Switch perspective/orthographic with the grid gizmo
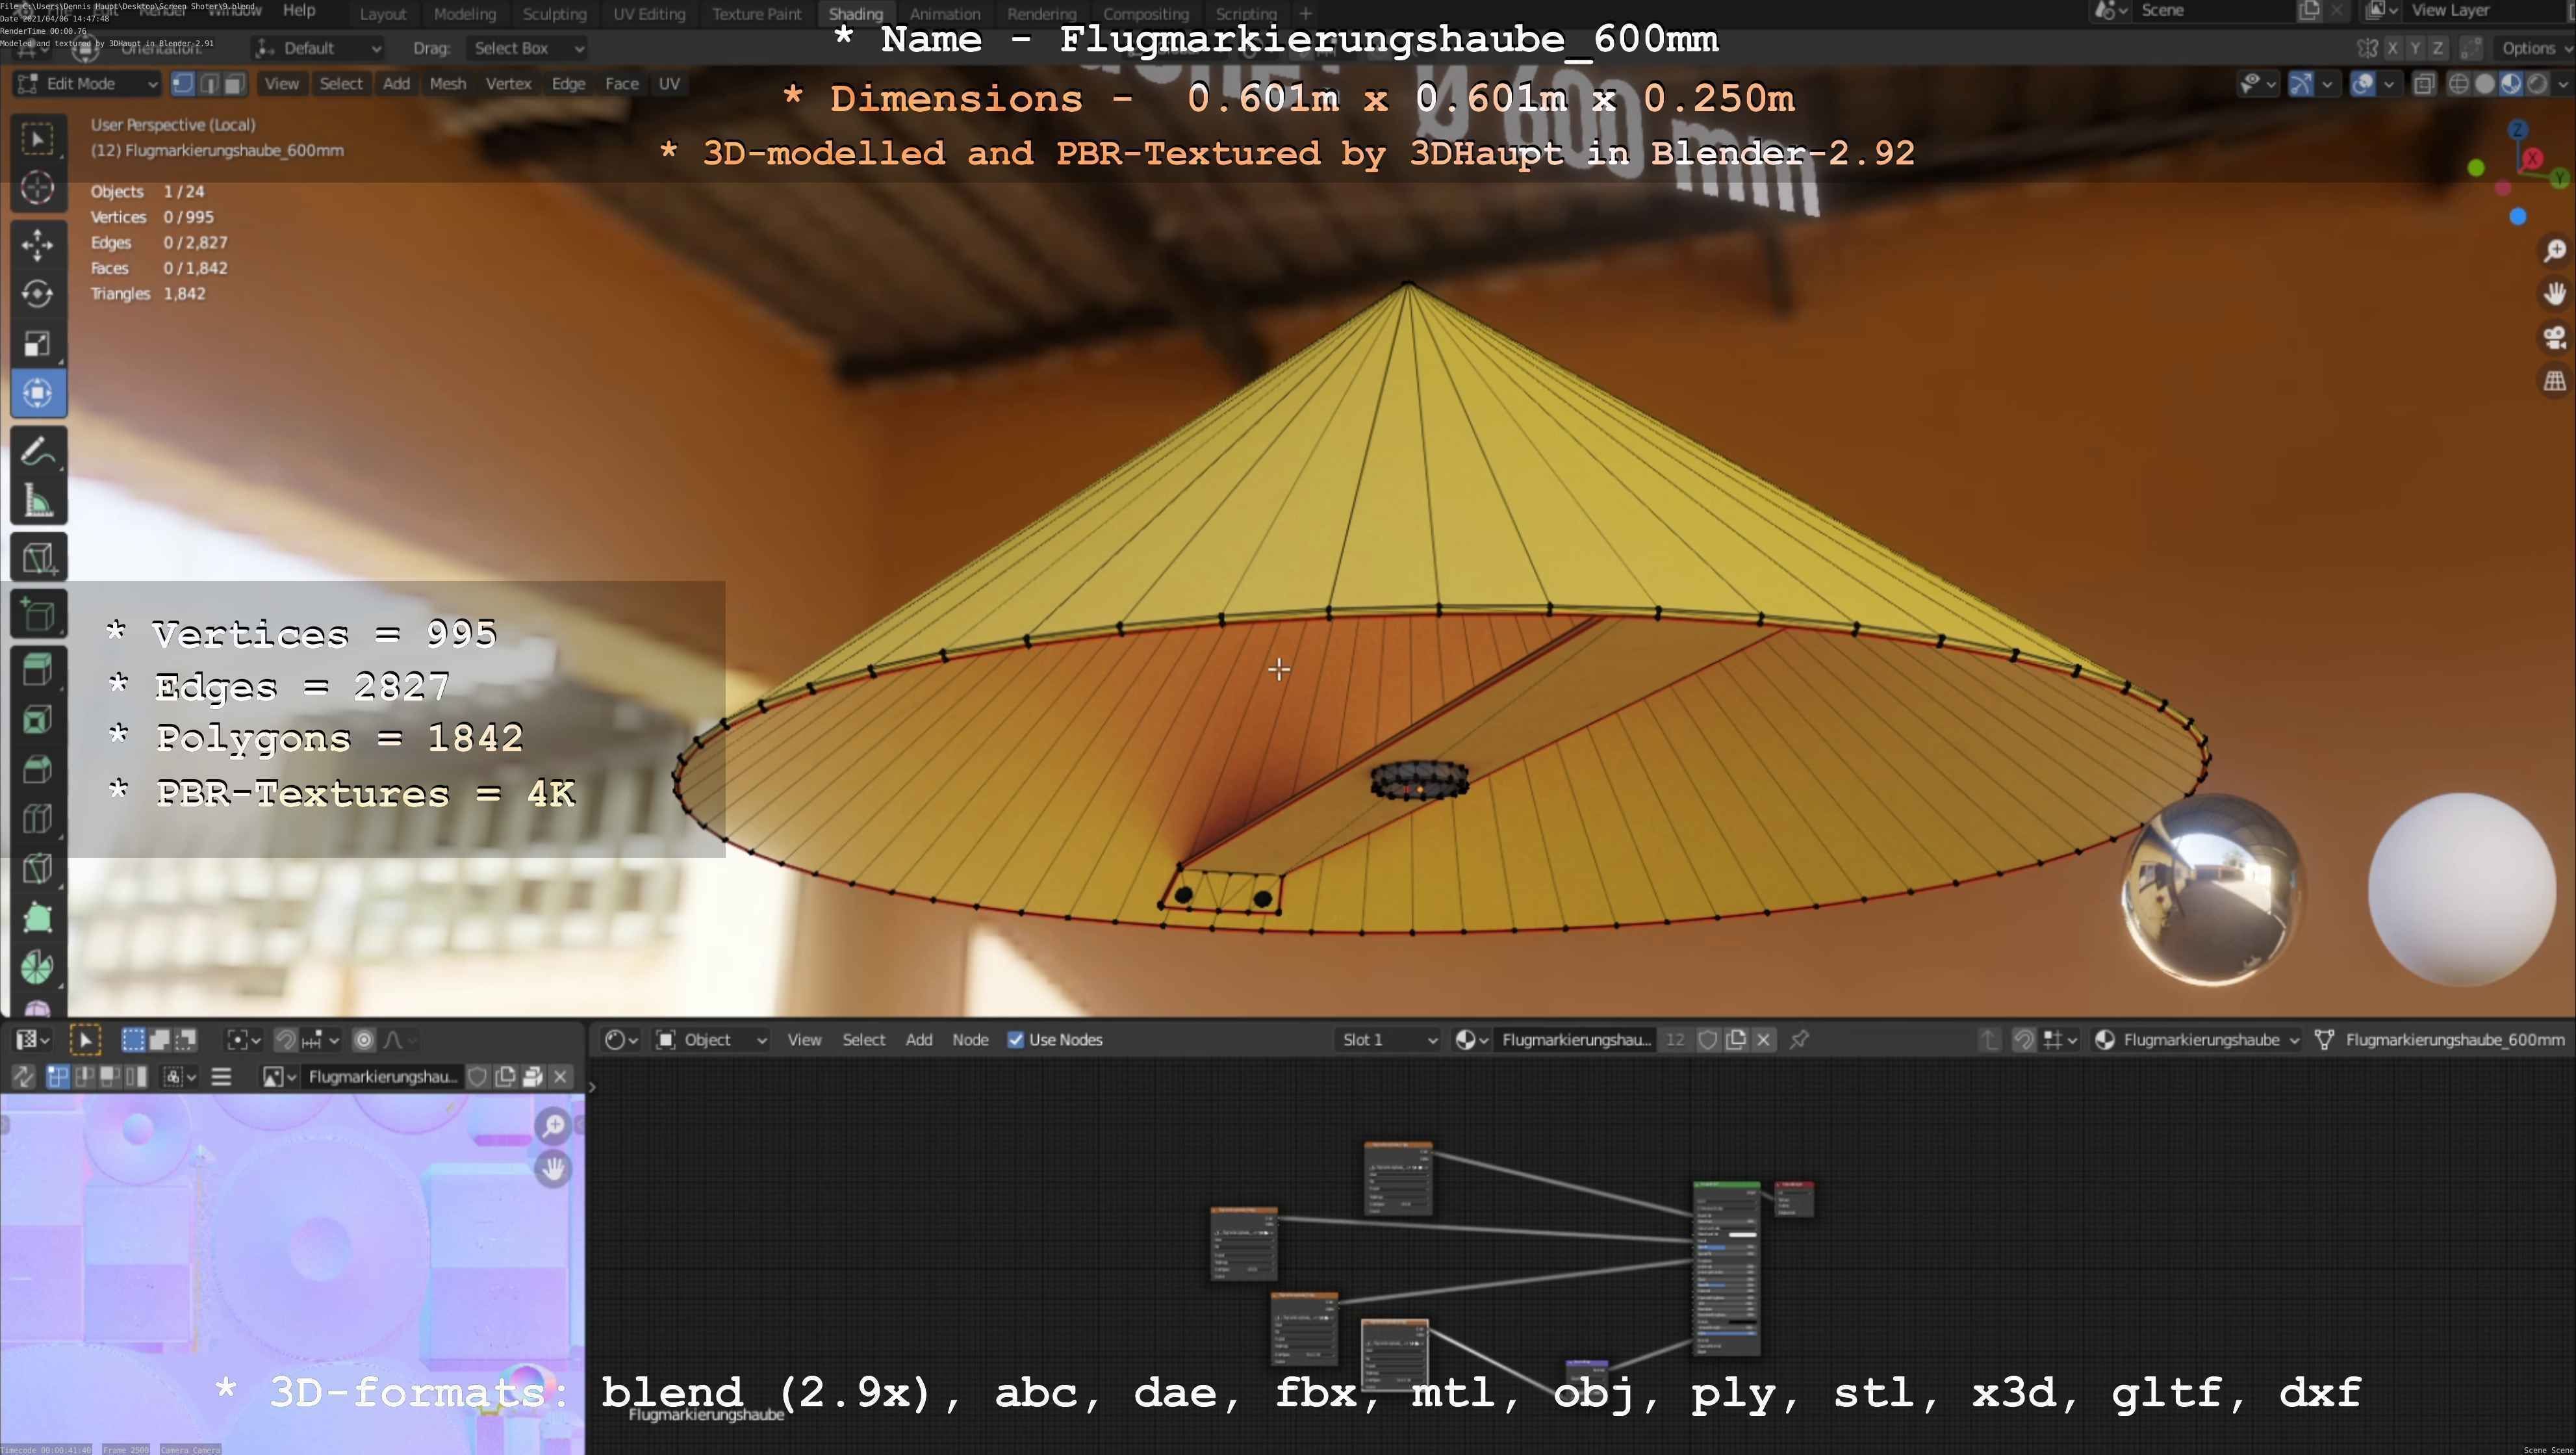Image resolution: width=2576 pixels, height=1455 pixels. pyautogui.click(x=2555, y=381)
